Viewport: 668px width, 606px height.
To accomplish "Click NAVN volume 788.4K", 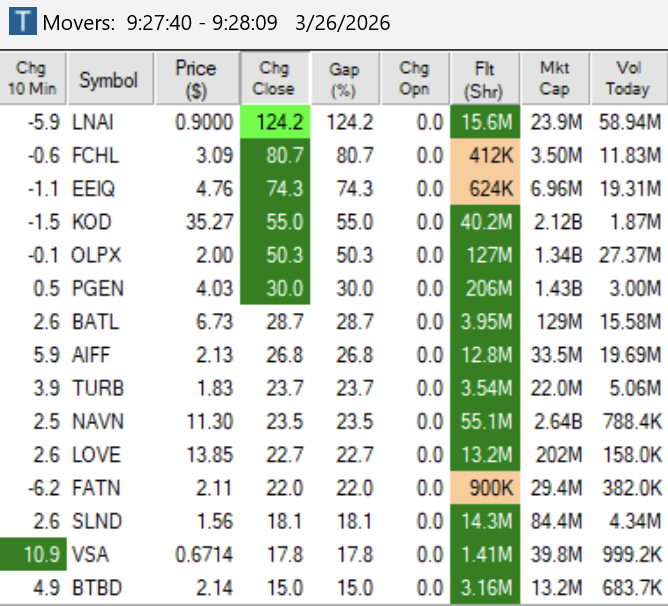I will 632,421.
